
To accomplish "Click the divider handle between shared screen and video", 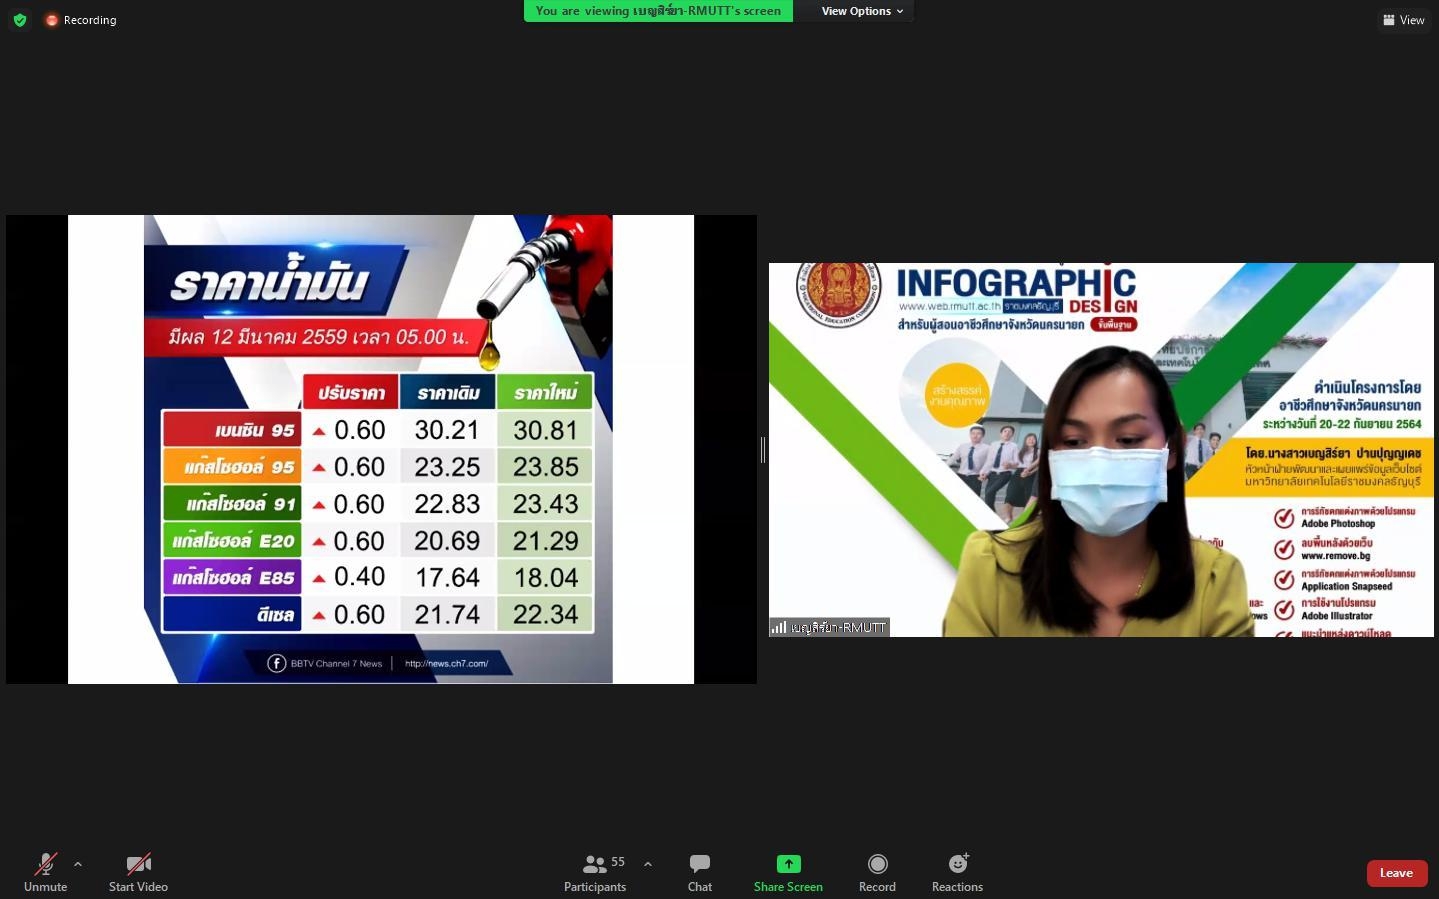I will click(763, 450).
